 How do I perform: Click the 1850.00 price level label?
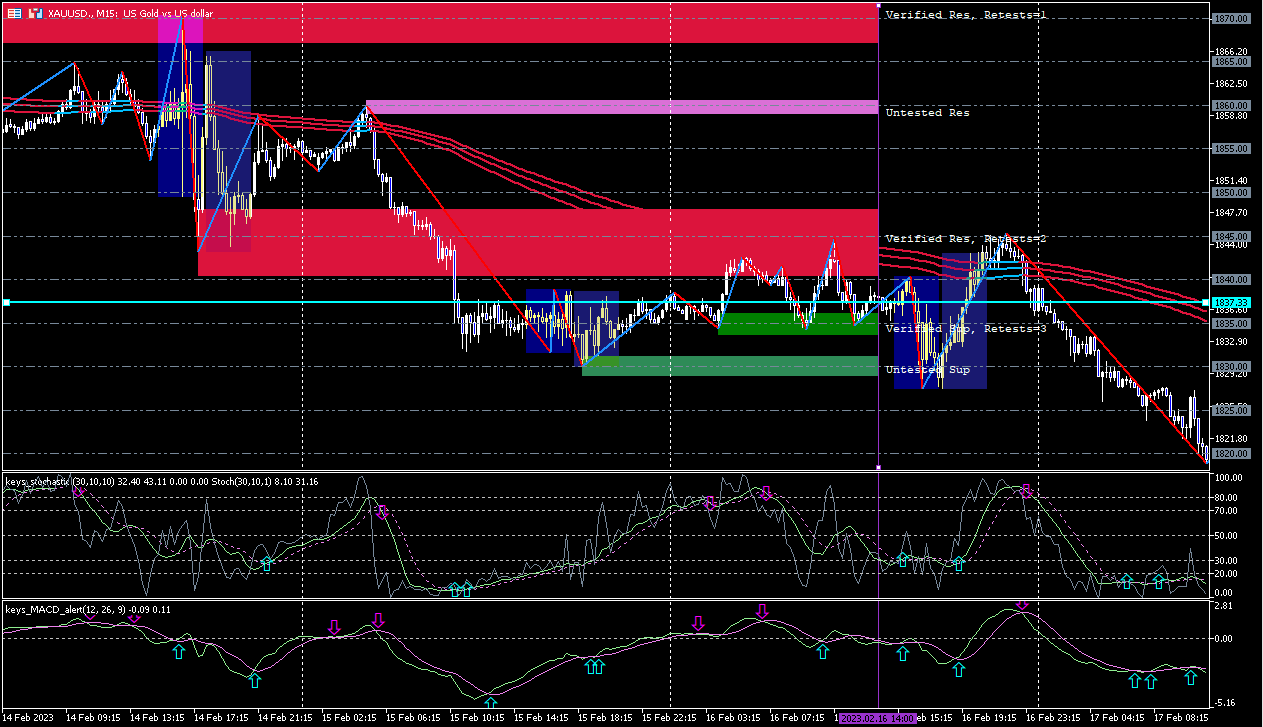coord(1231,192)
